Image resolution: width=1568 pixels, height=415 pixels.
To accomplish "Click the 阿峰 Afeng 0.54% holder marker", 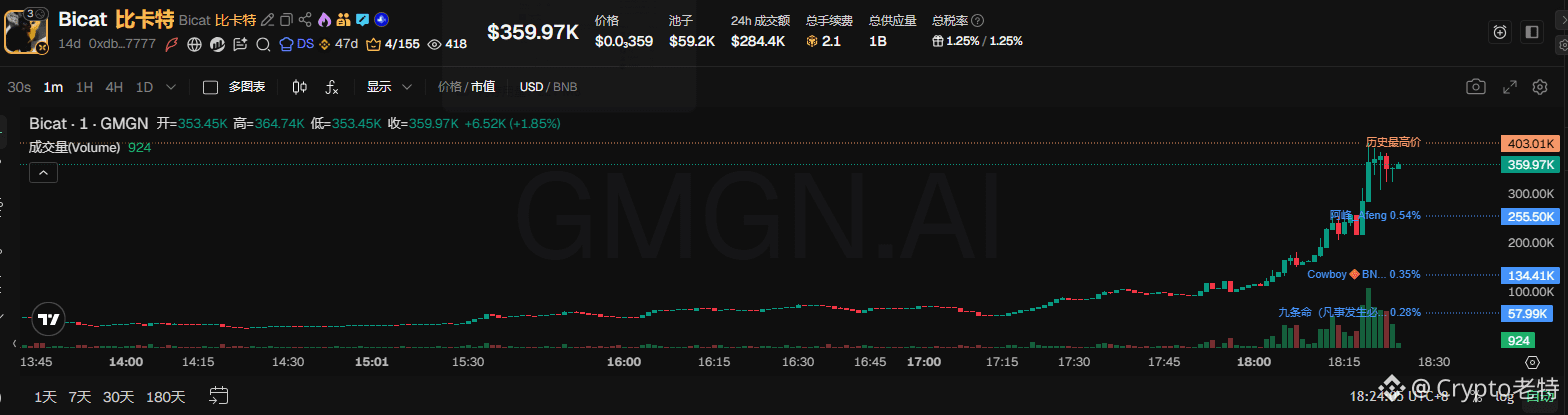I will [1375, 215].
